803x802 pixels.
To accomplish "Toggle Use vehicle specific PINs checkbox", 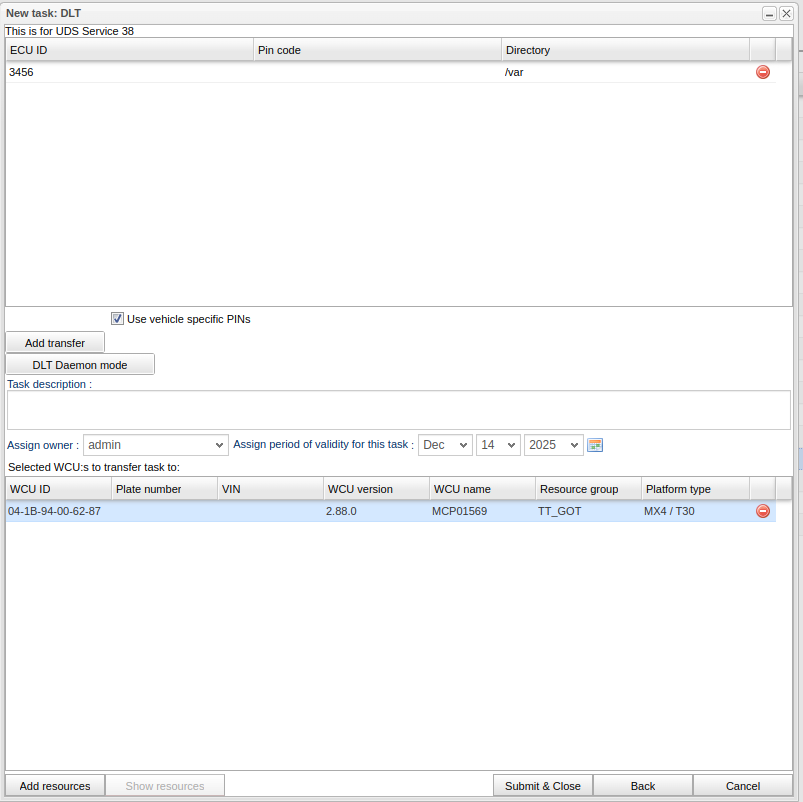I will (x=117, y=319).
